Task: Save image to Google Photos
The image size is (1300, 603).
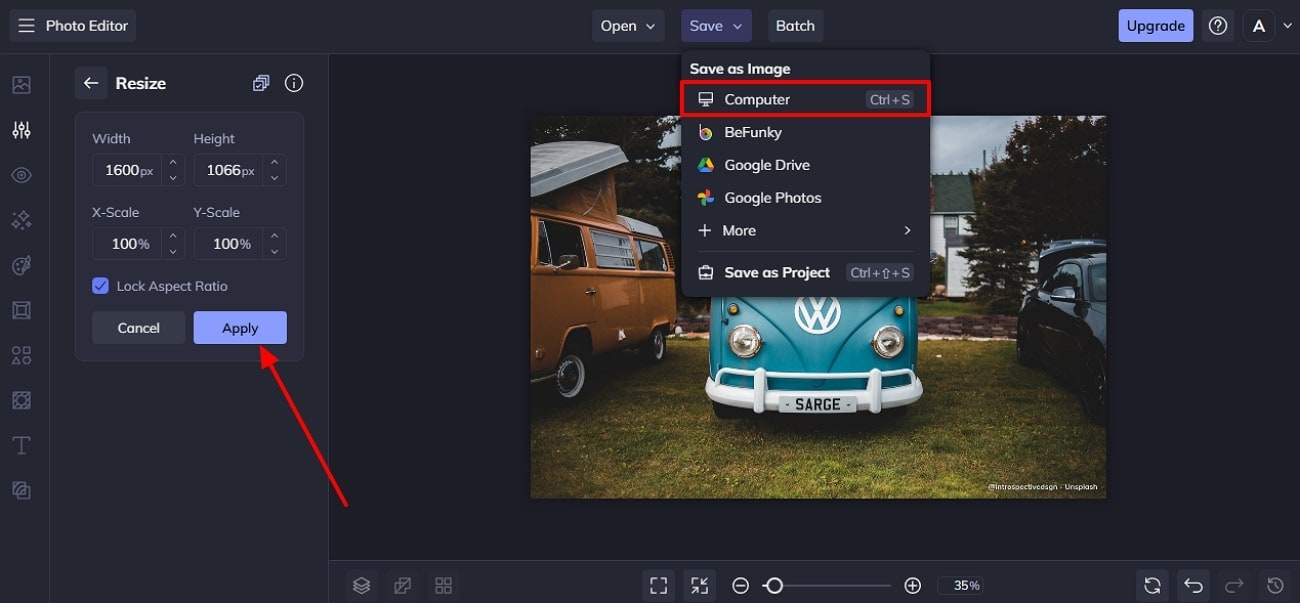Action: 805,198
